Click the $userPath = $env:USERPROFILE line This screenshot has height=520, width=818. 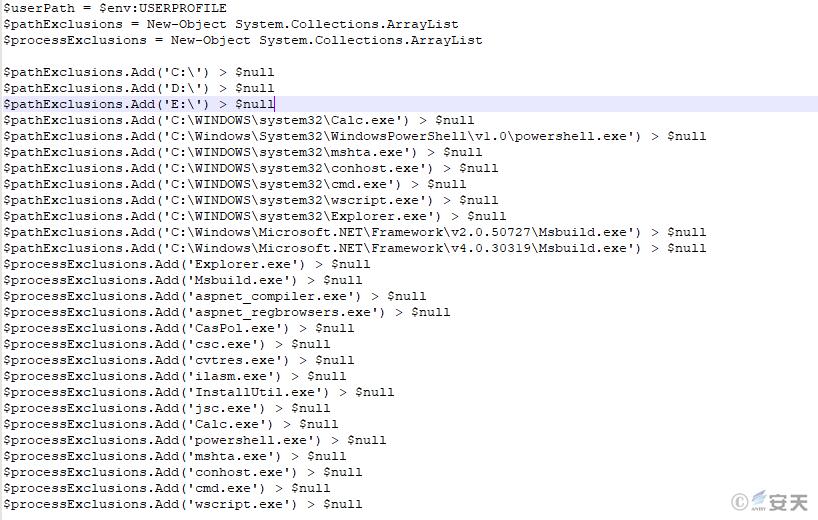click(115, 8)
